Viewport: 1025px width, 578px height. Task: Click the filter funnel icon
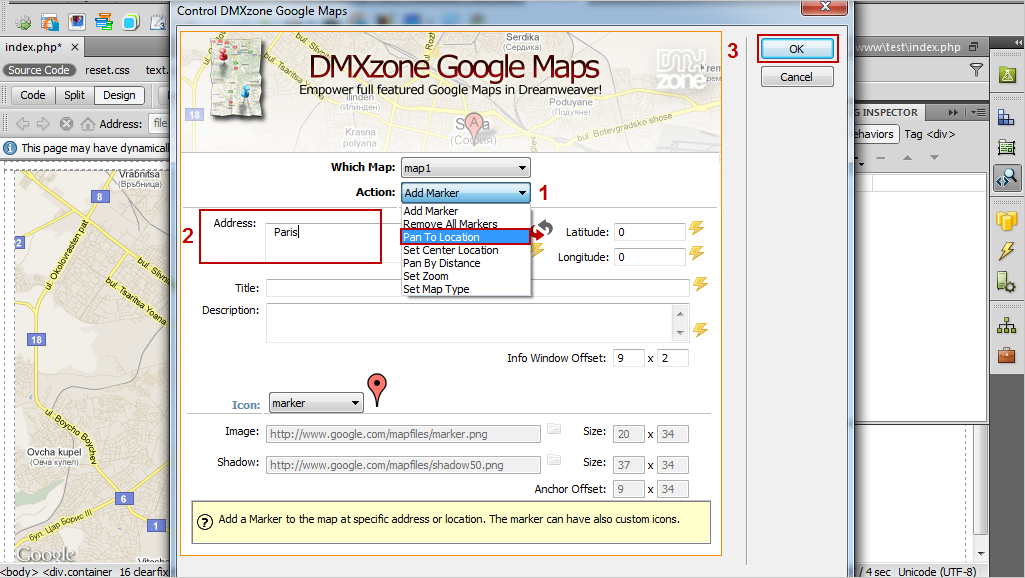976,70
